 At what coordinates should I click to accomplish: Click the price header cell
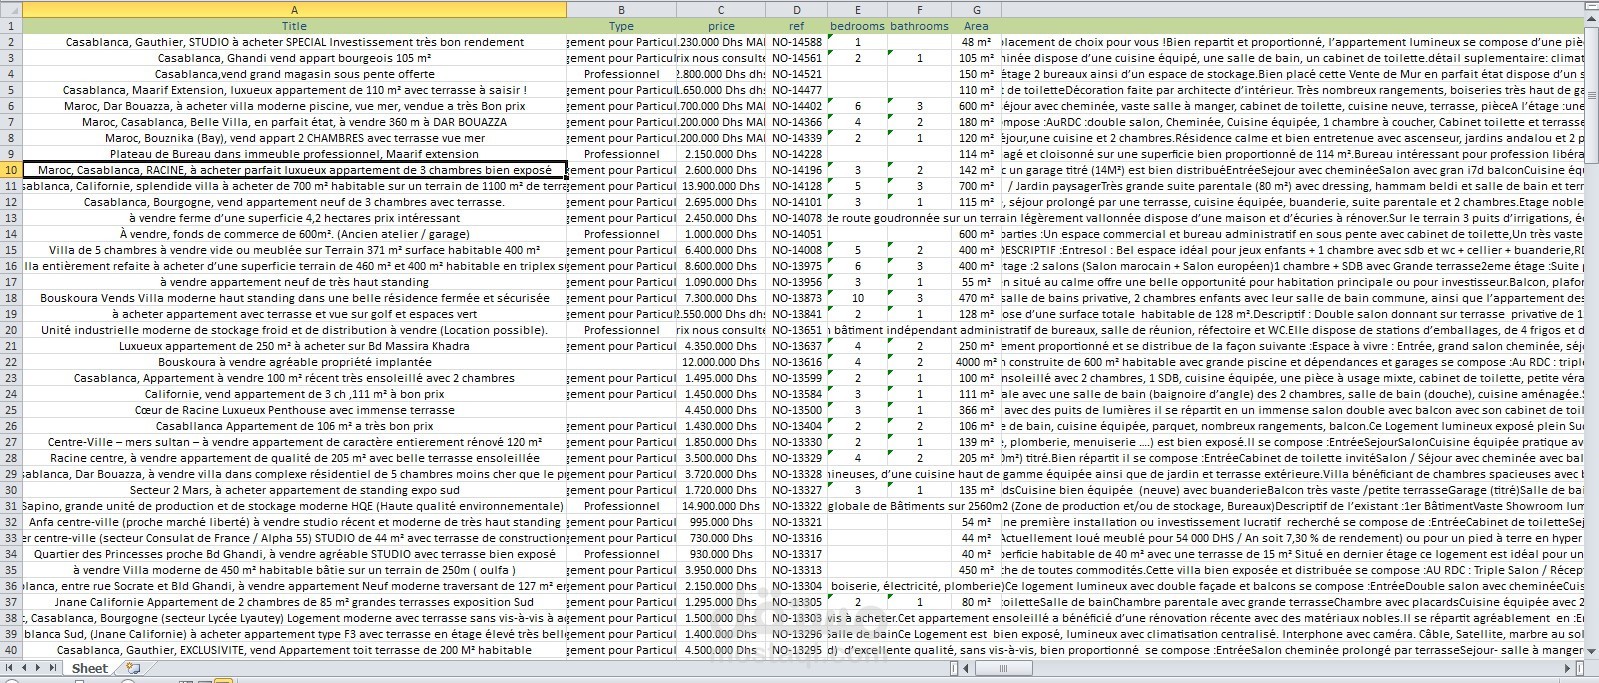(x=721, y=26)
